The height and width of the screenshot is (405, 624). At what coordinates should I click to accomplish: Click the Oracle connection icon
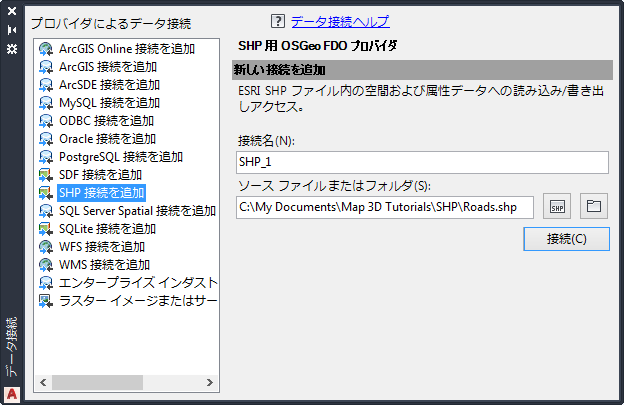click(x=46, y=139)
